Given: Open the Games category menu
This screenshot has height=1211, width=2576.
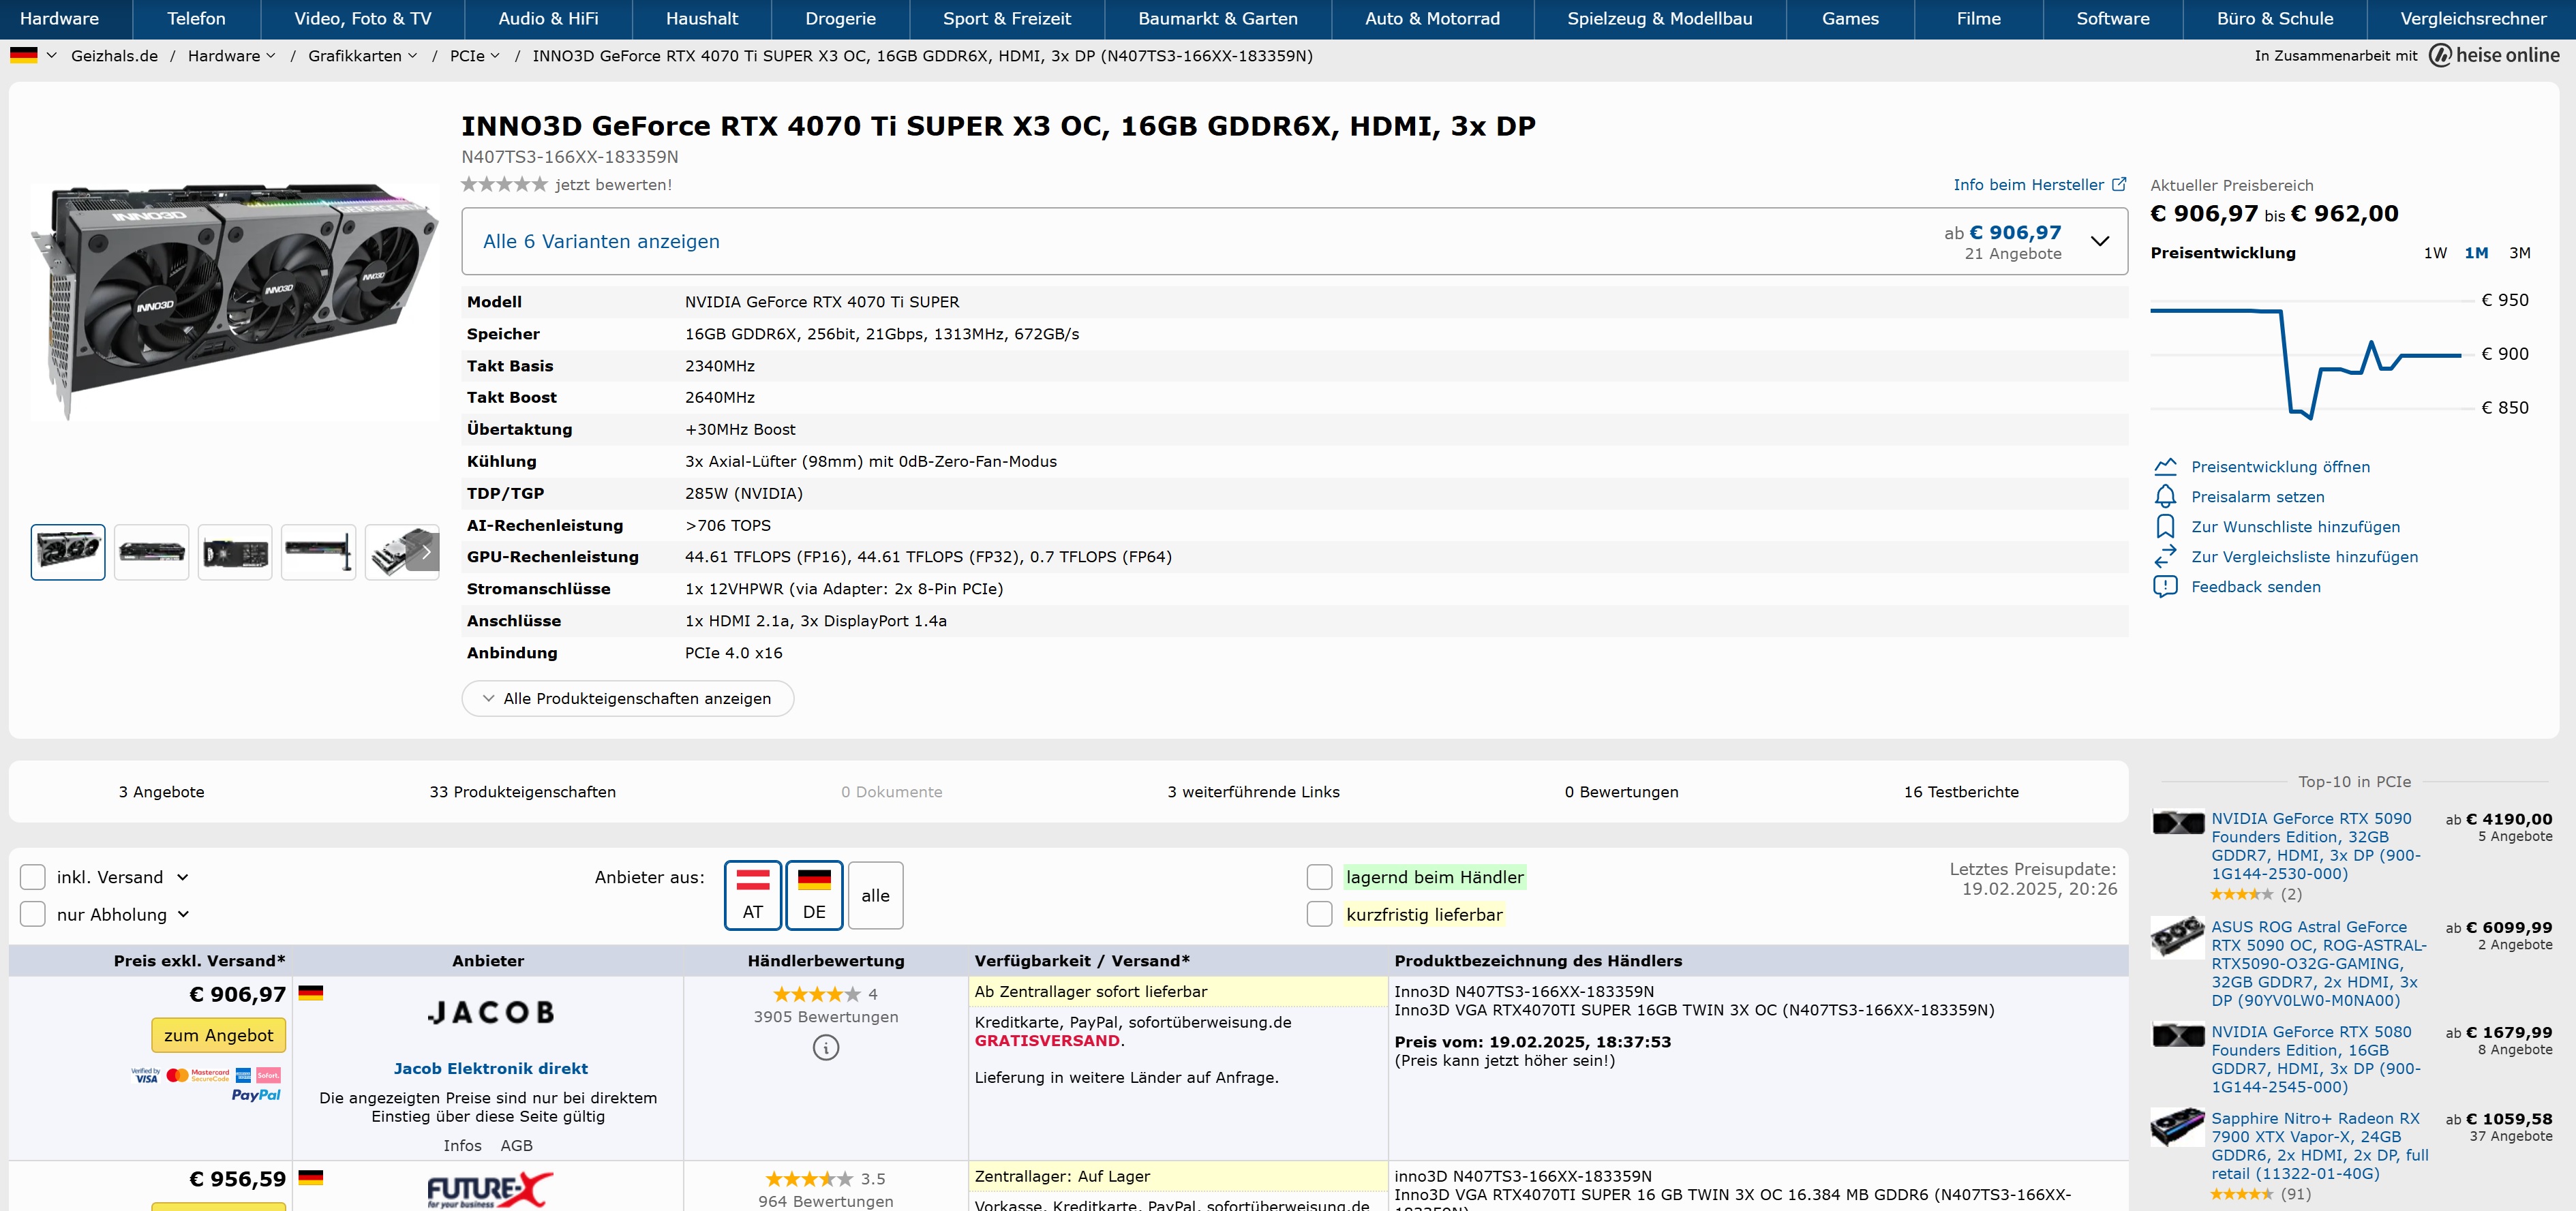Looking at the screenshot, I should pyautogui.click(x=1849, y=19).
